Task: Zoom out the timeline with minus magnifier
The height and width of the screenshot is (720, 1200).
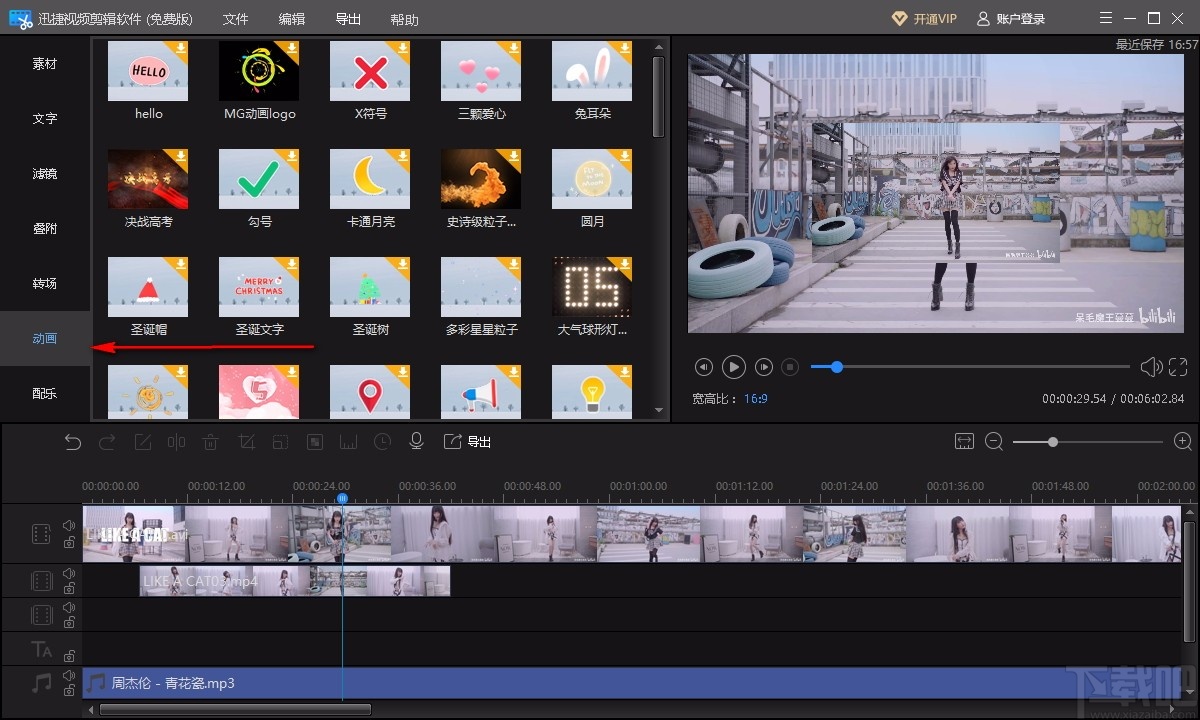Action: 994,442
